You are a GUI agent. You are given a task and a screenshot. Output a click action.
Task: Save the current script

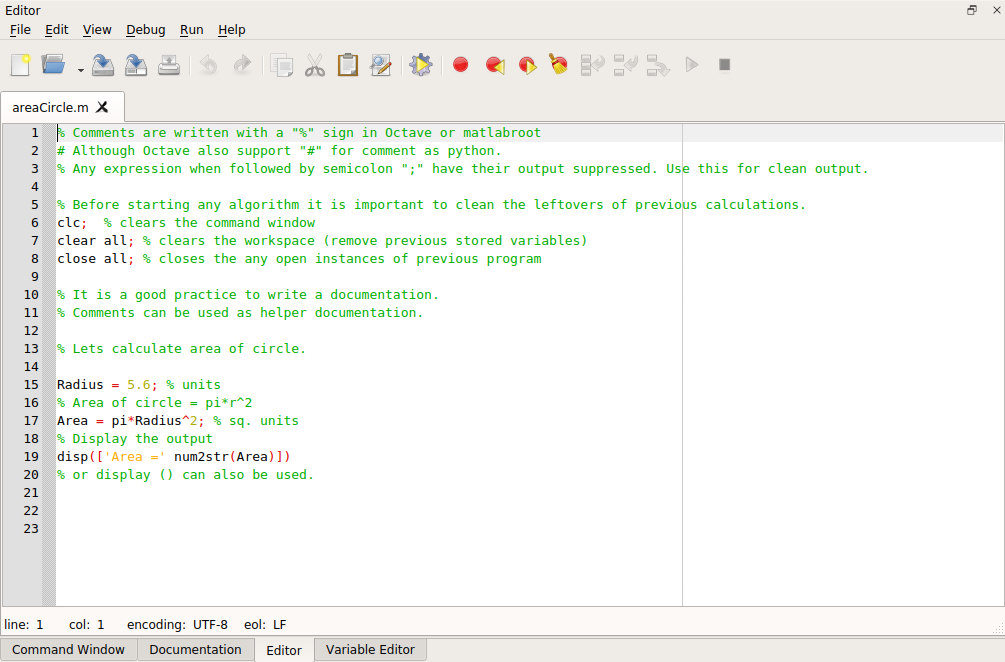point(103,64)
